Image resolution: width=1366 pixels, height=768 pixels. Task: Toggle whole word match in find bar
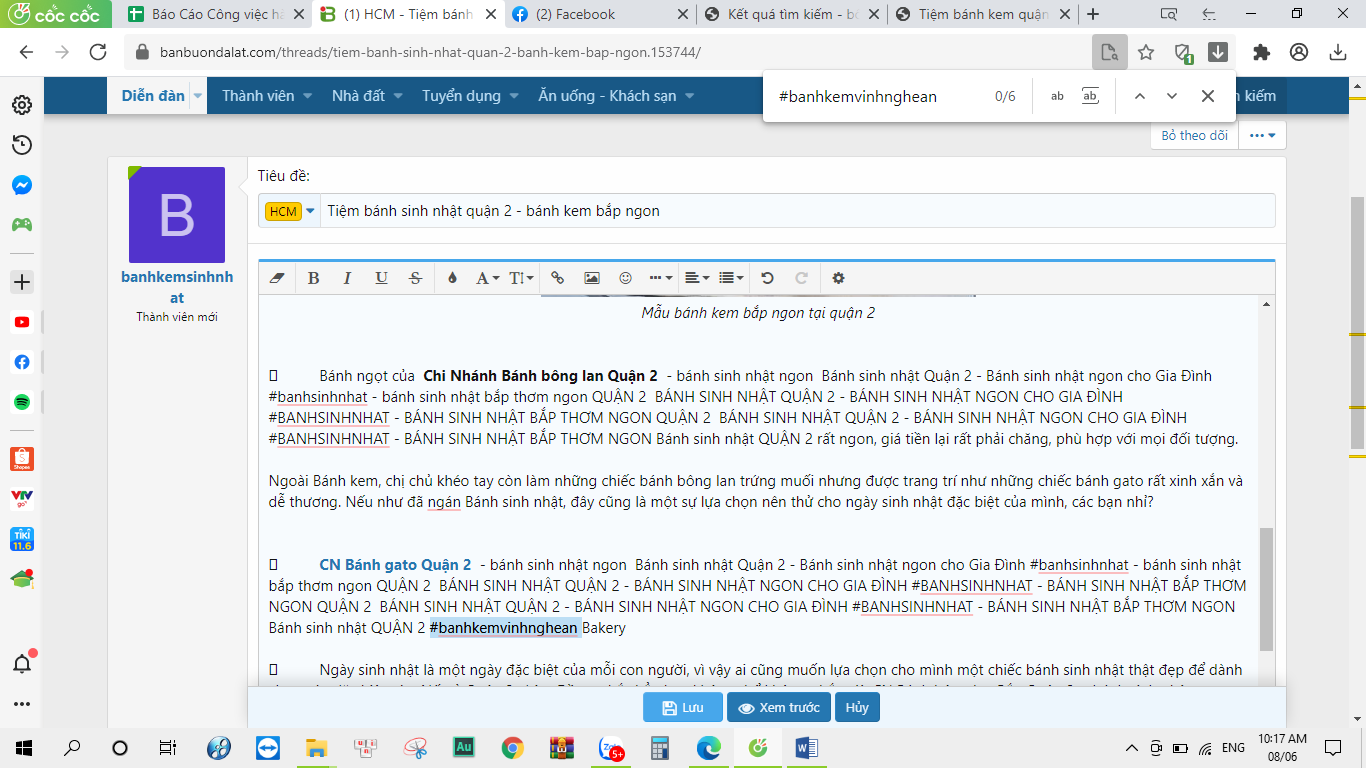1091,96
